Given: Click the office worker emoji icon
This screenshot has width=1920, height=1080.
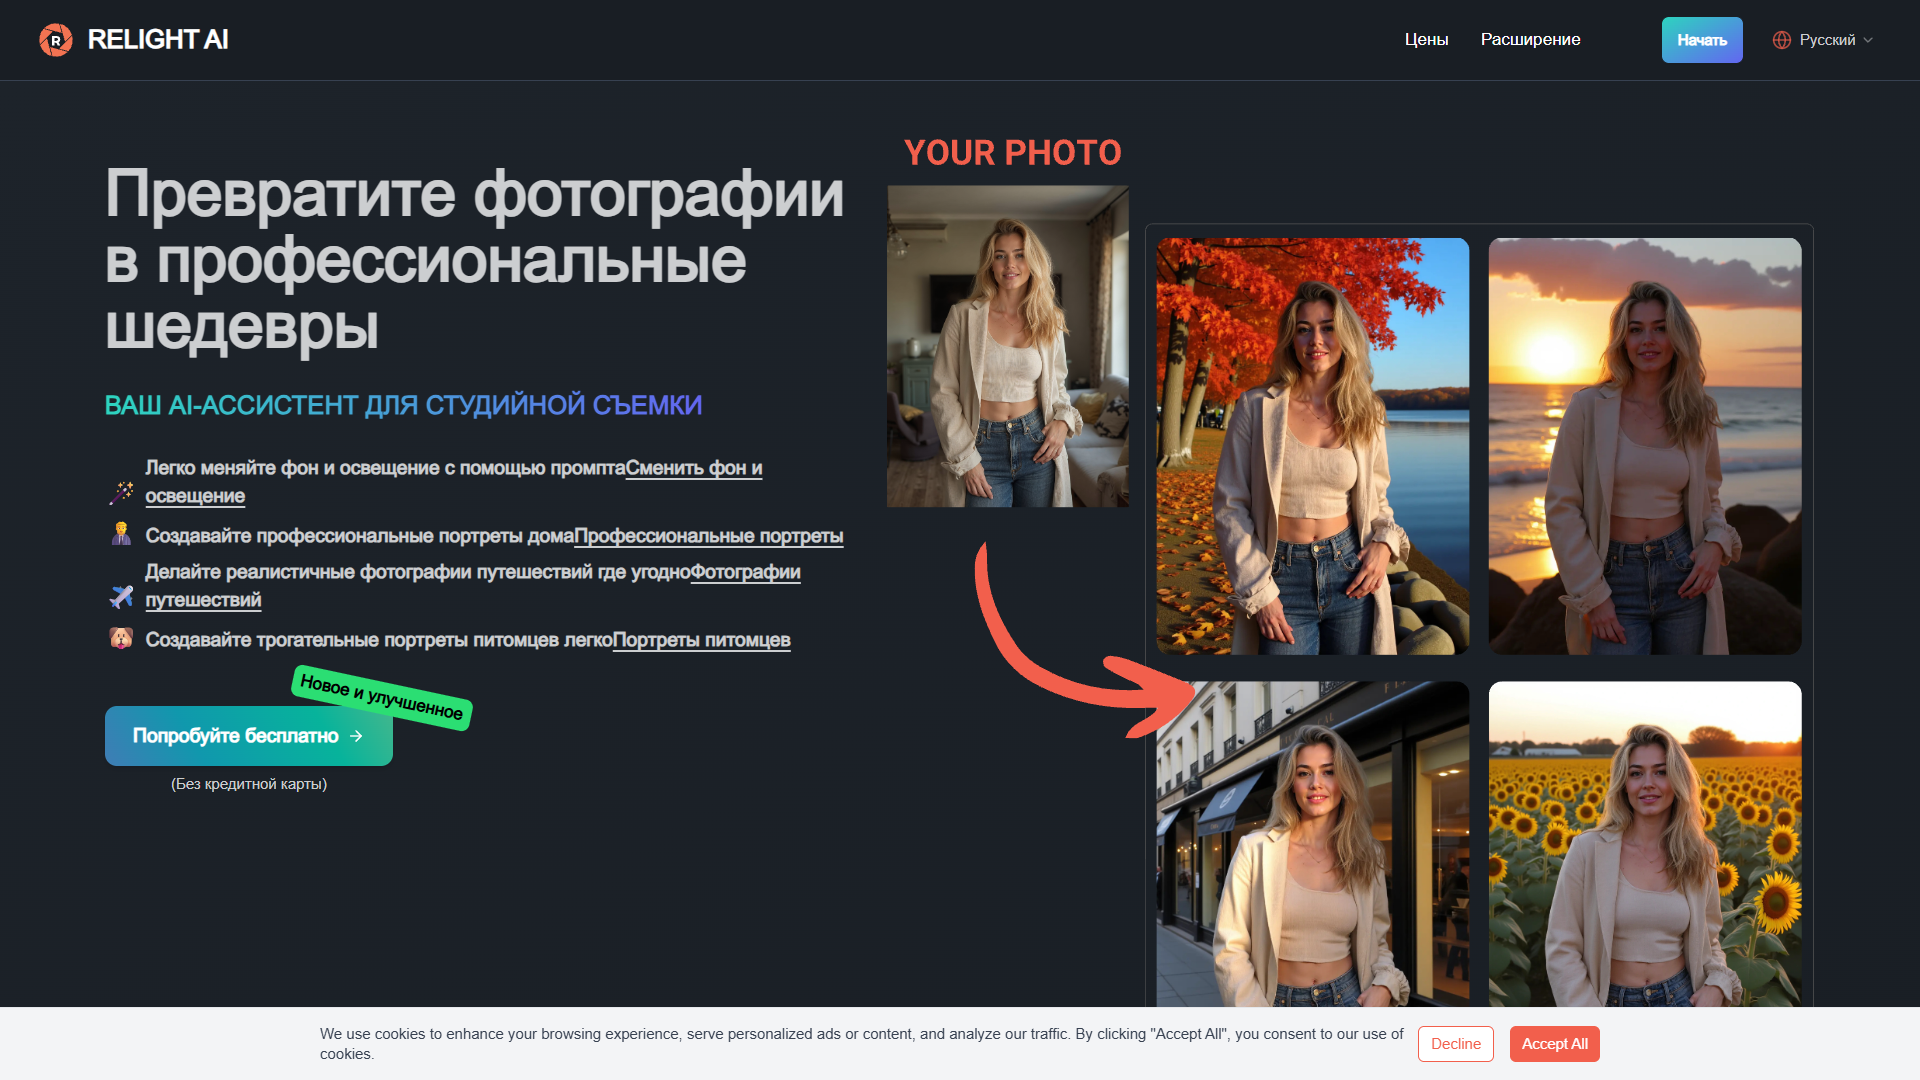Looking at the screenshot, I should tap(121, 534).
